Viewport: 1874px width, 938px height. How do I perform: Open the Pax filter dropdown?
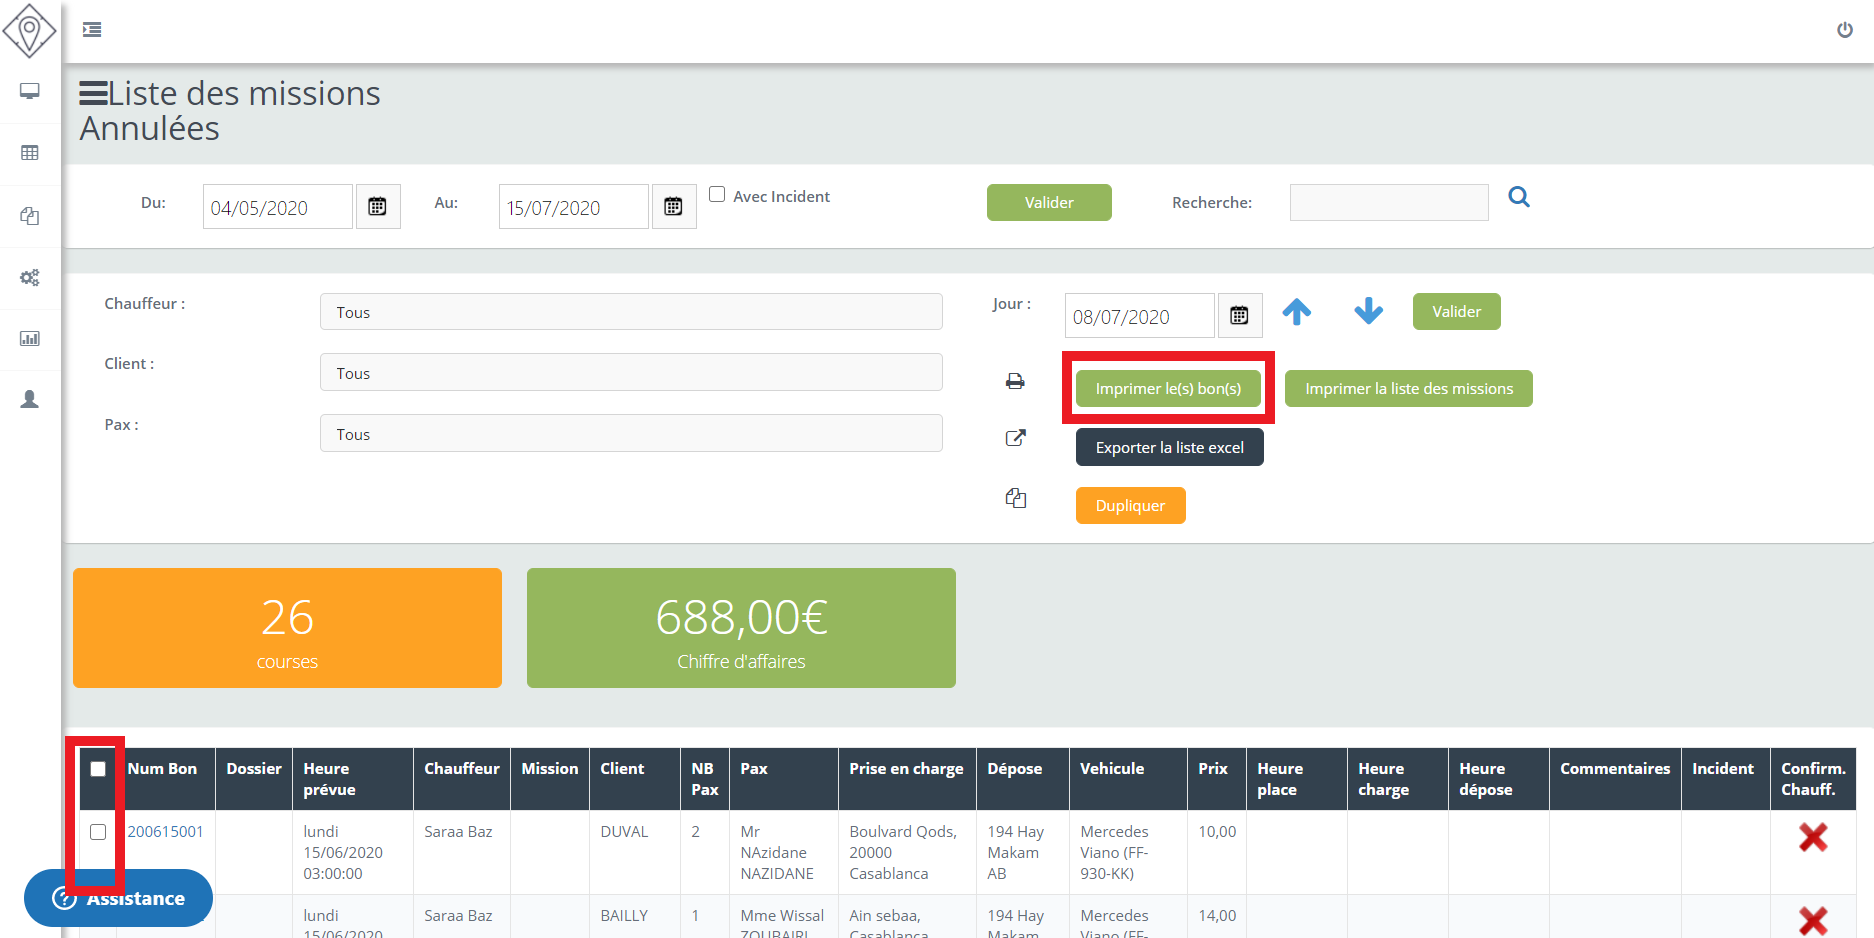(630, 434)
